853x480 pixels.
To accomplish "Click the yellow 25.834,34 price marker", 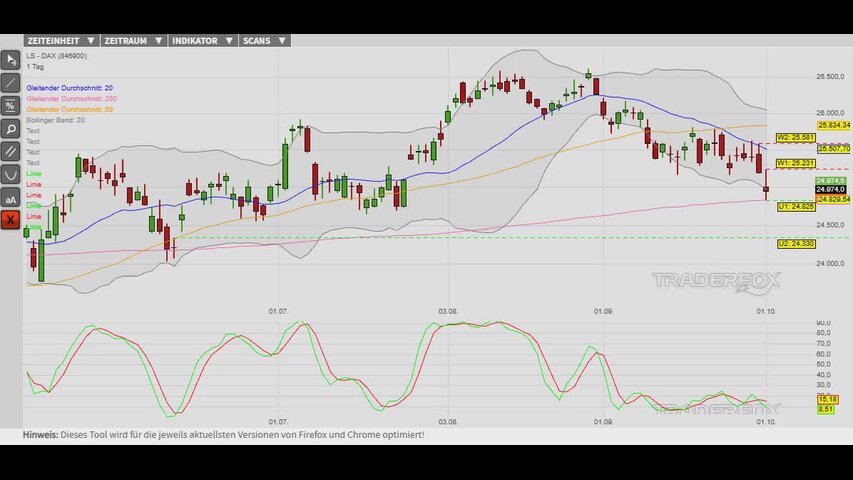I will coord(833,125).
